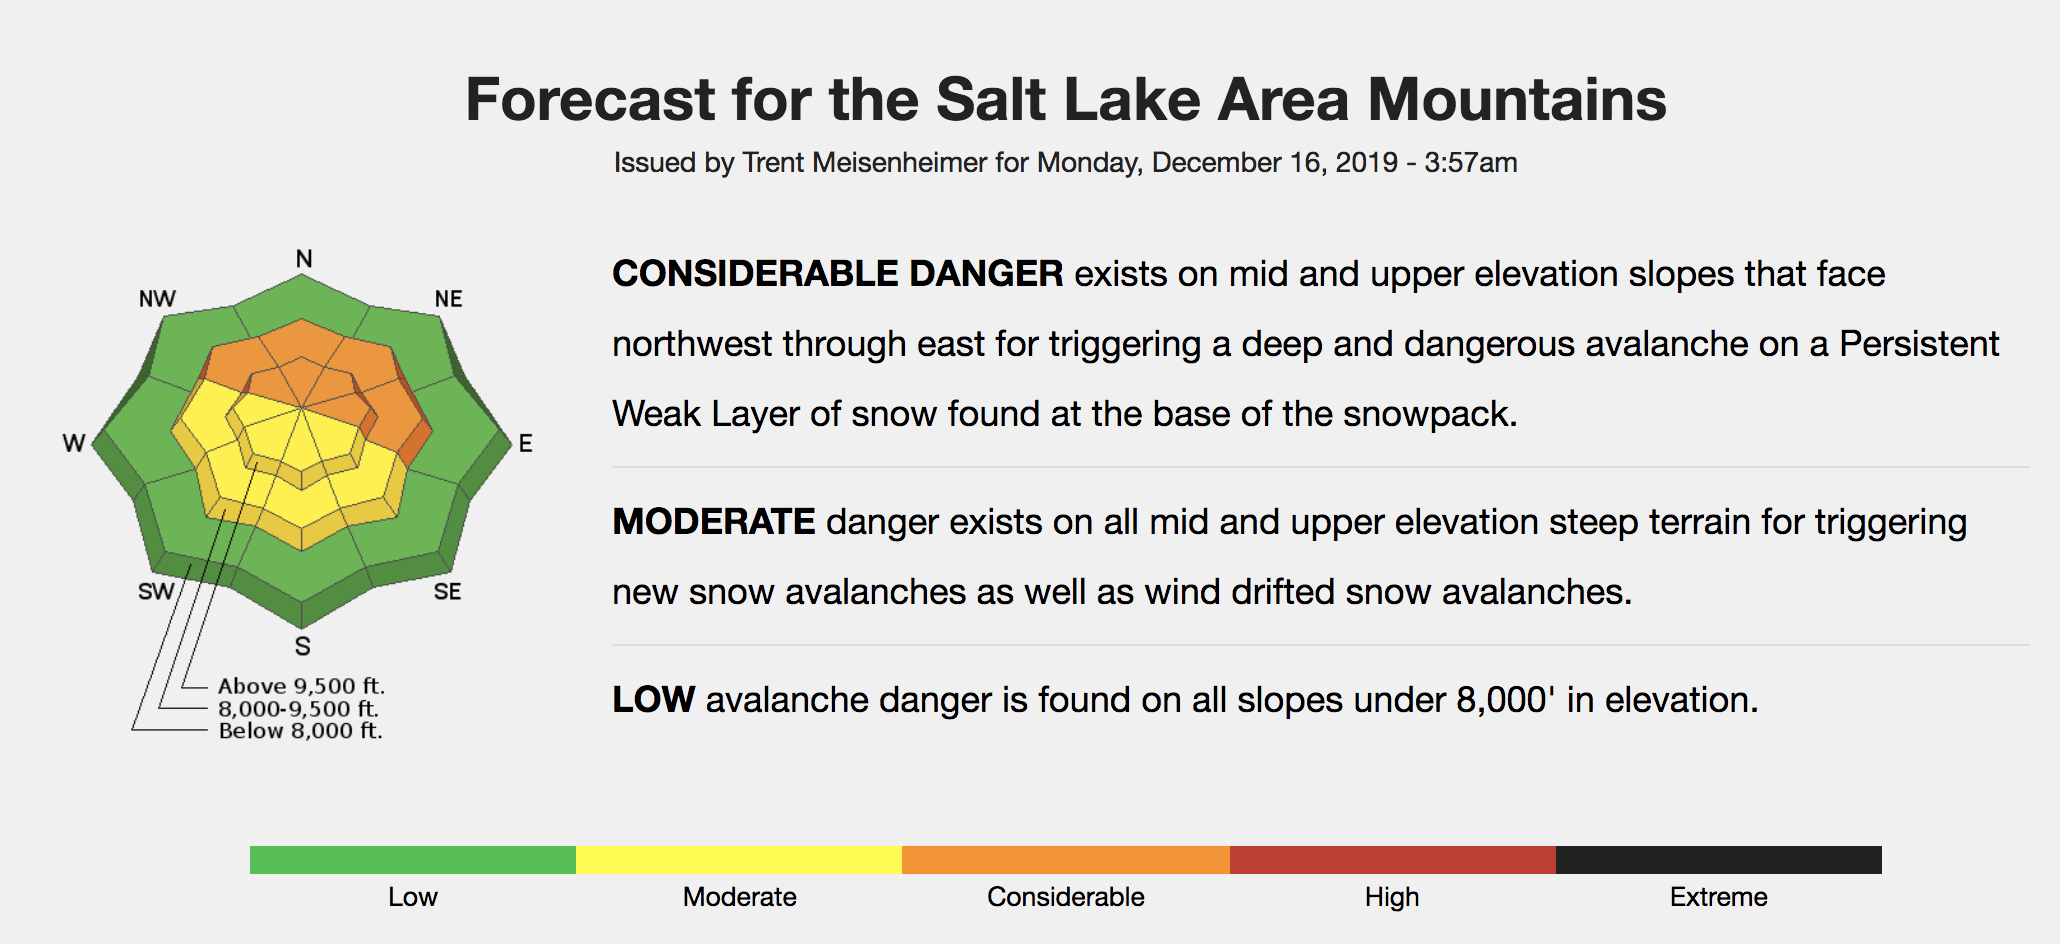Click the yellow Moderate danger scale bar
This screenshot has height=944, width=2060.
(739, 860)
